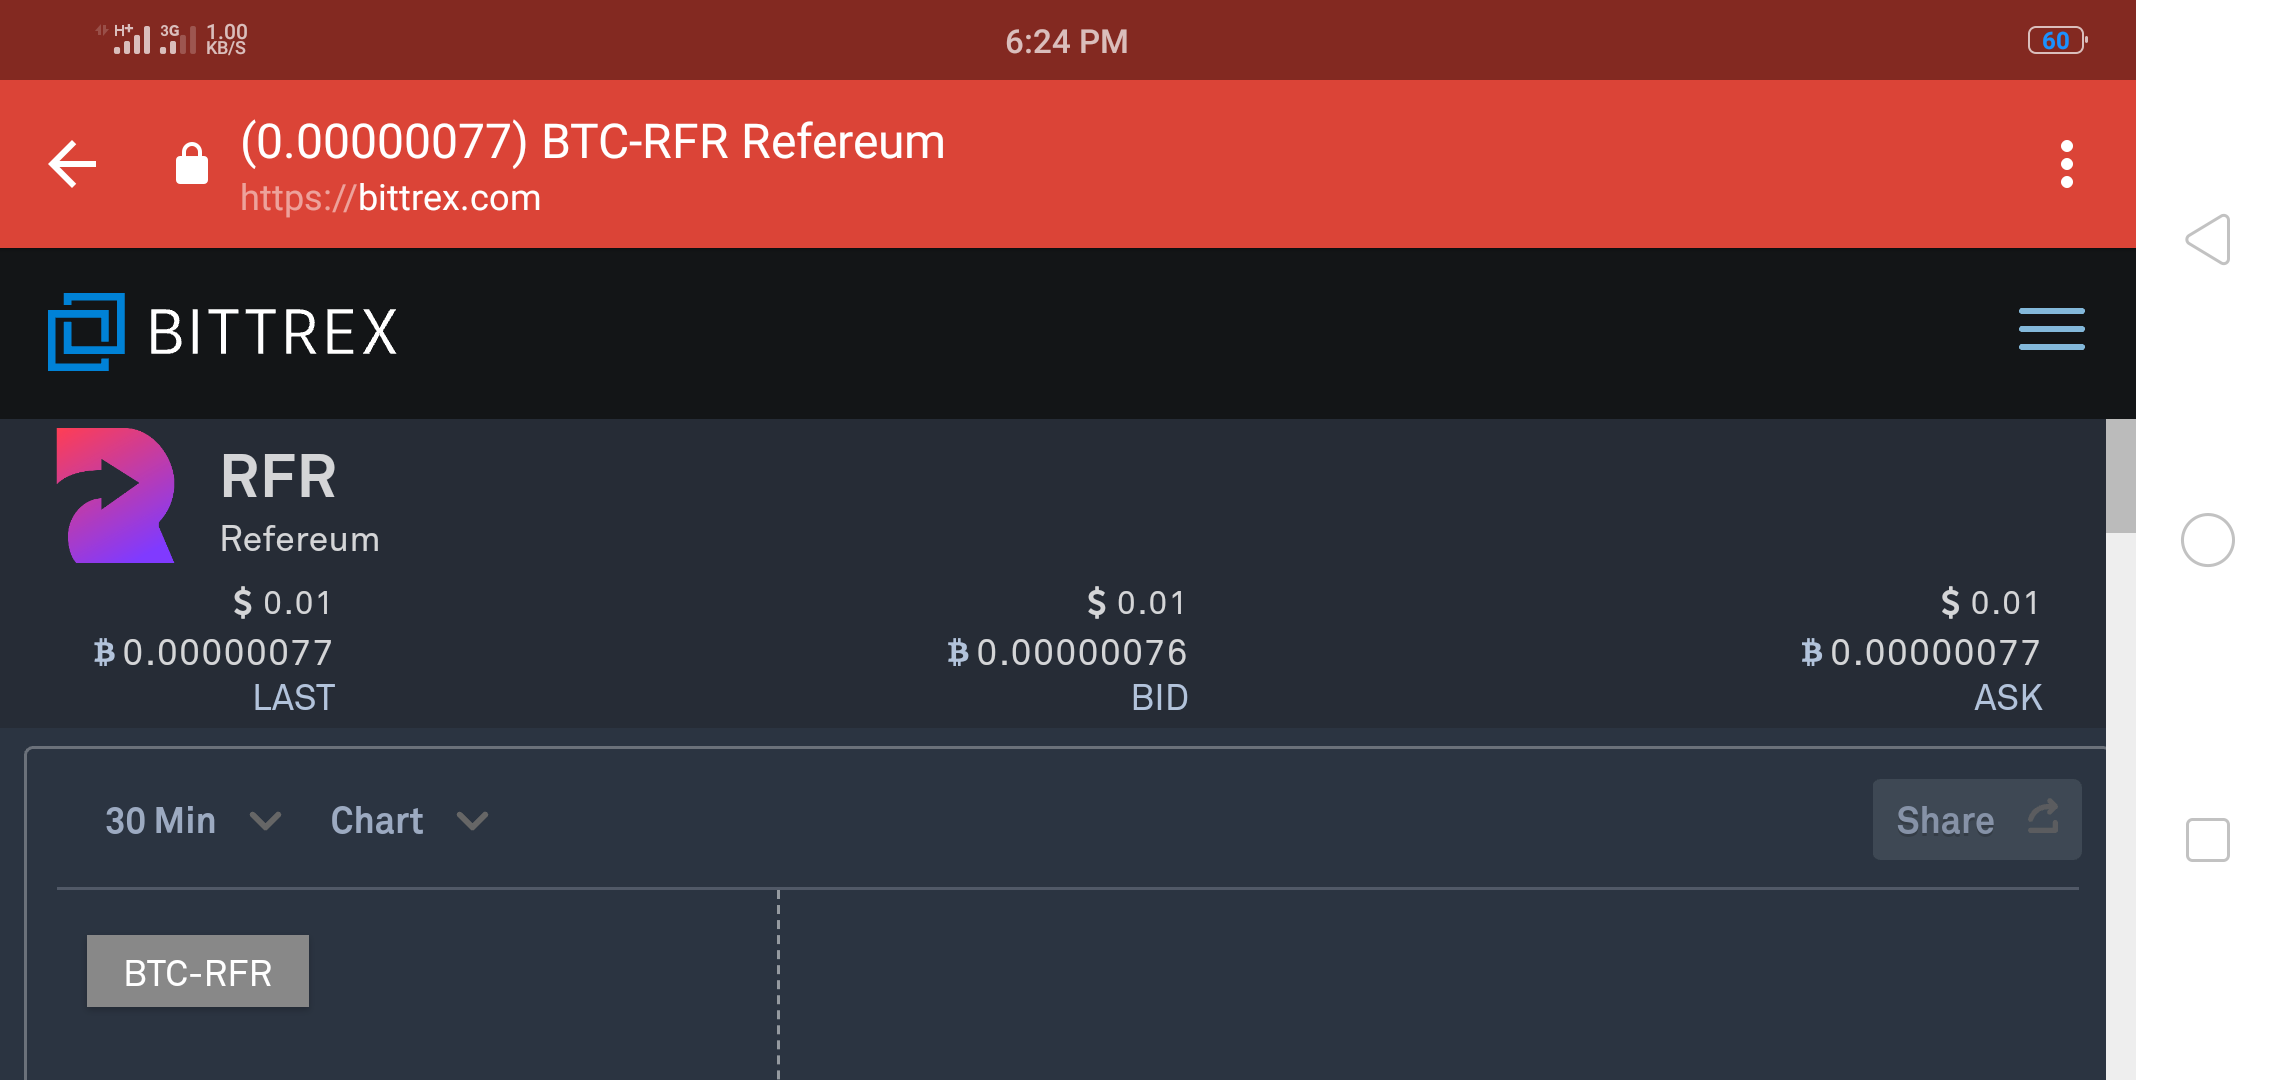This screenshot has height=1080, width=2280.
Task: Expand the 30 Min interval dropdown
Action: [192, 821]
